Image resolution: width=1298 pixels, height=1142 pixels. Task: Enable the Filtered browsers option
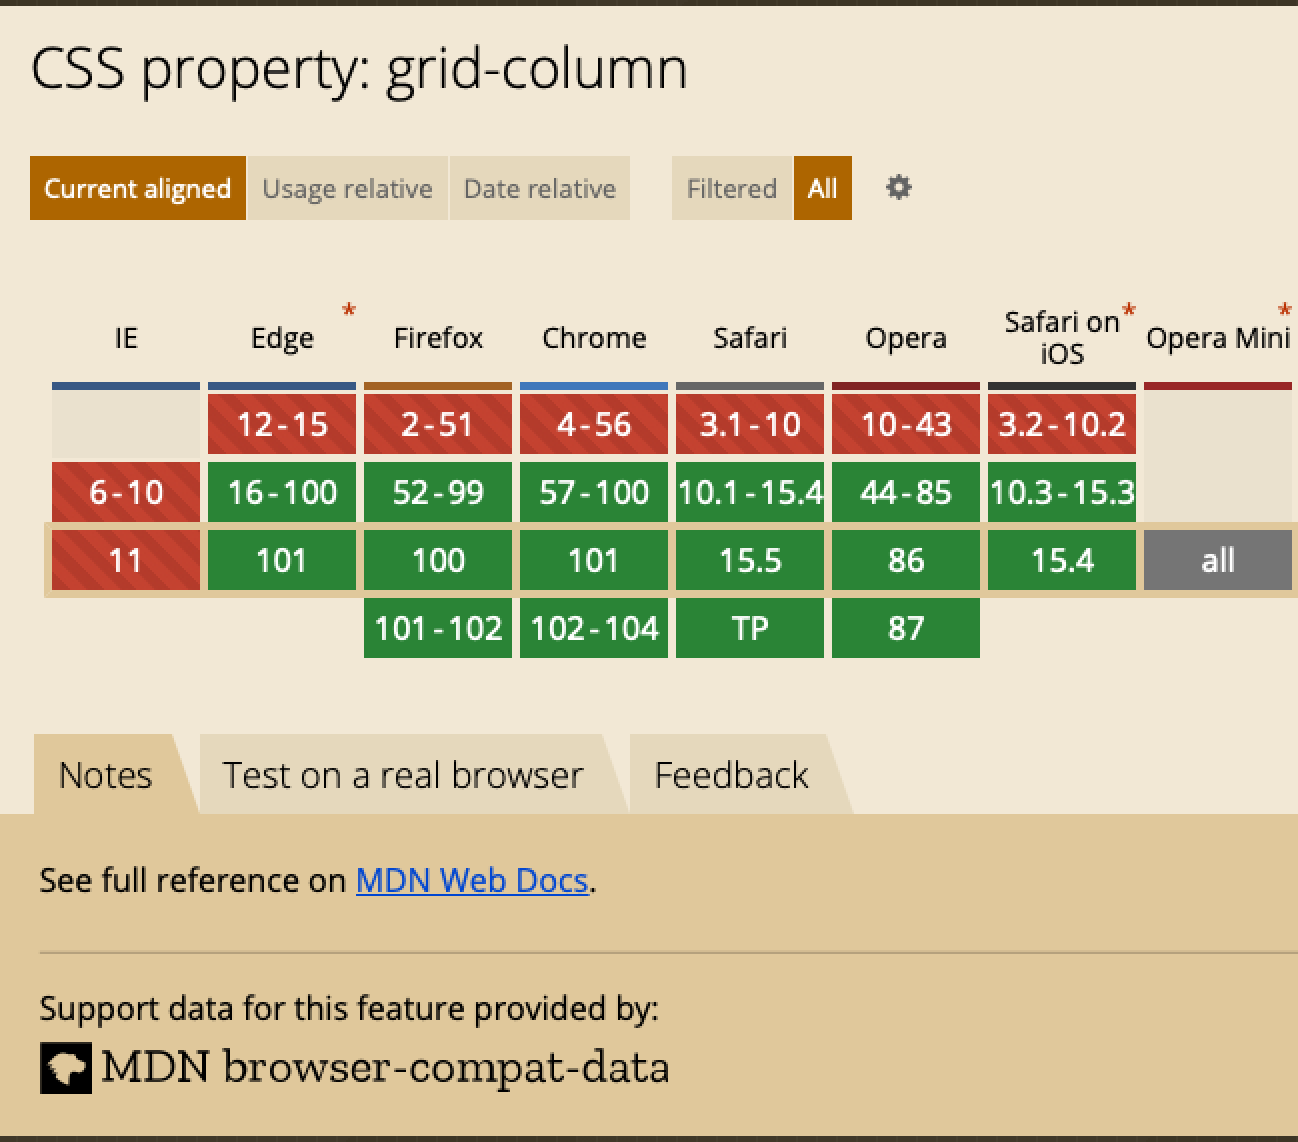pos(731,188)
